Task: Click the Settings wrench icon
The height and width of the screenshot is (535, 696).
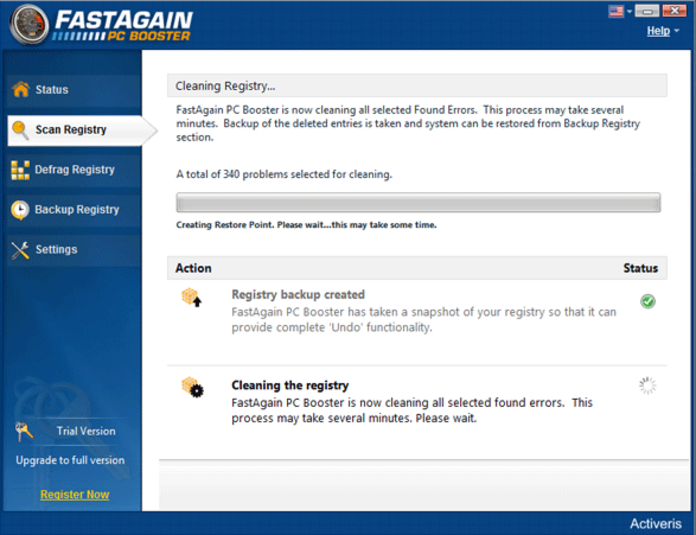Action: coord(20,250)
